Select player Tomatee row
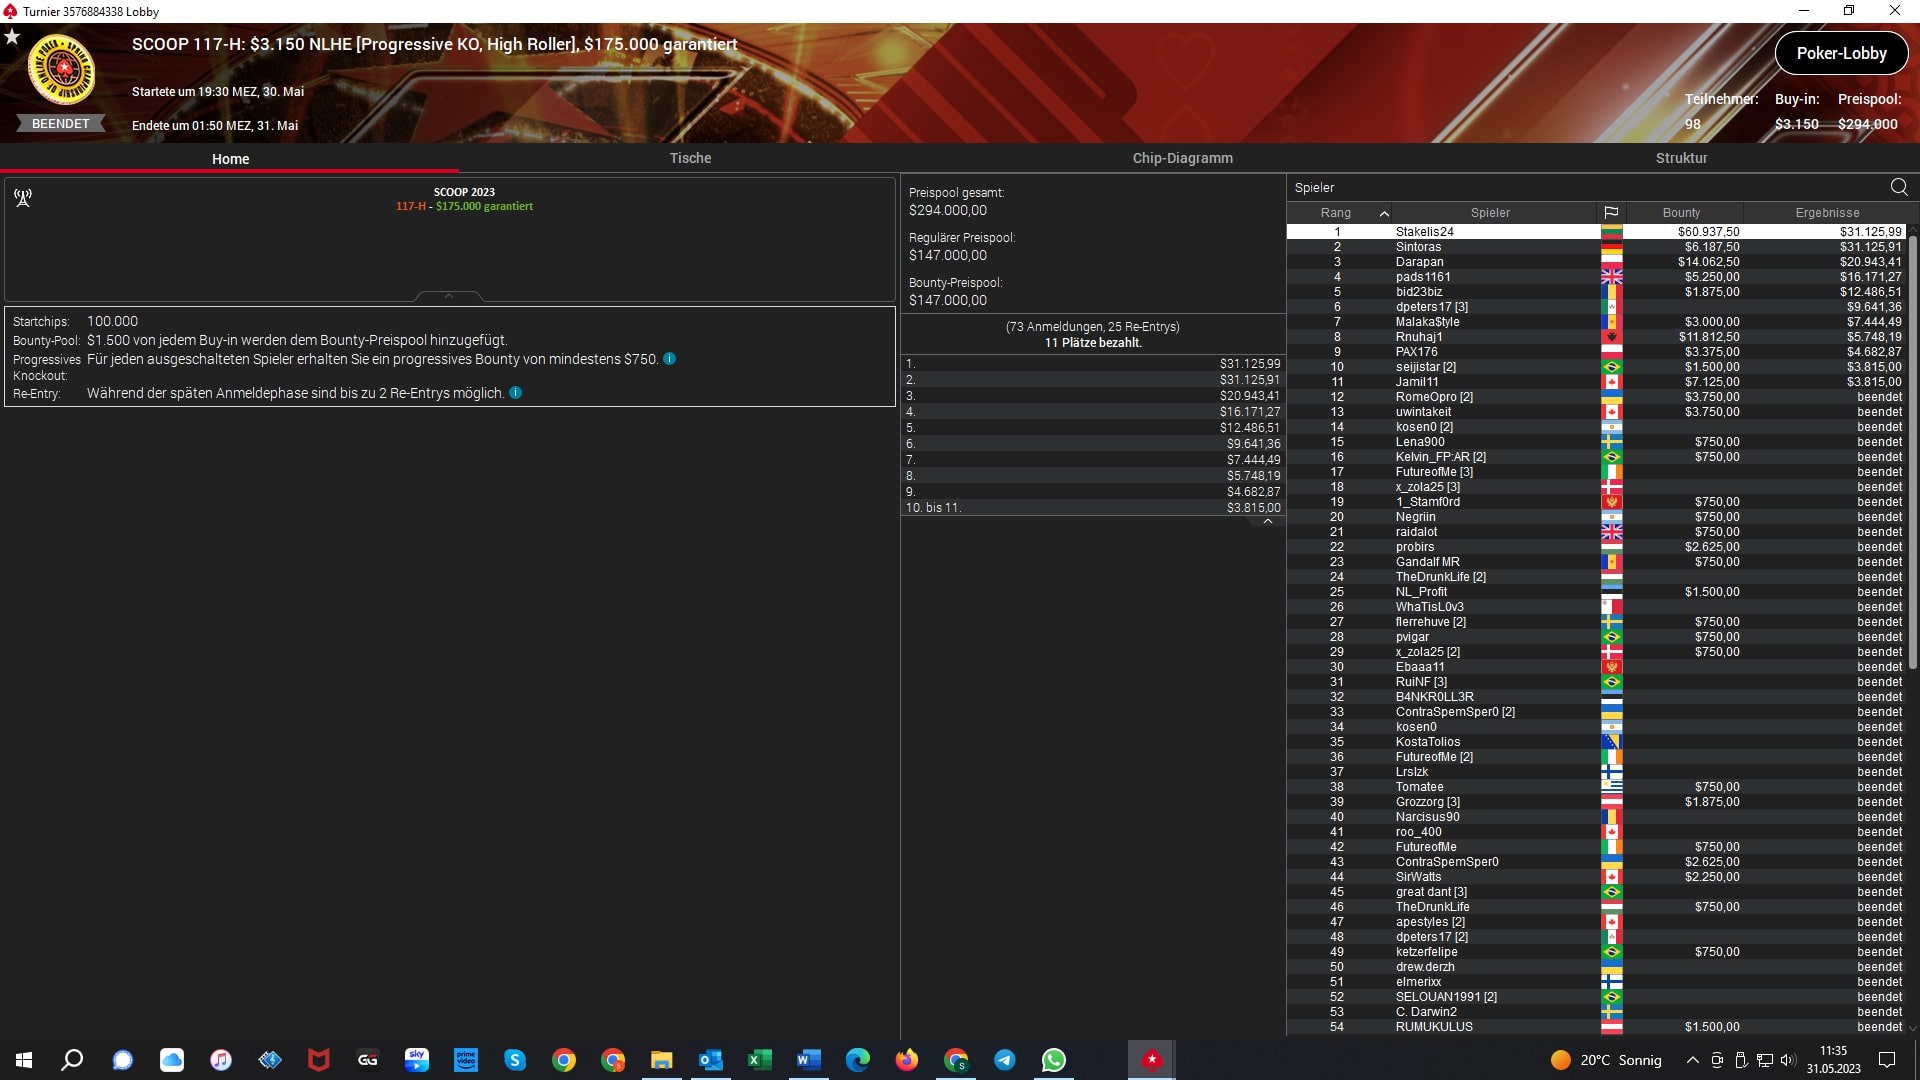Screen dimensions: 1920x1080 click(1596, 787)
